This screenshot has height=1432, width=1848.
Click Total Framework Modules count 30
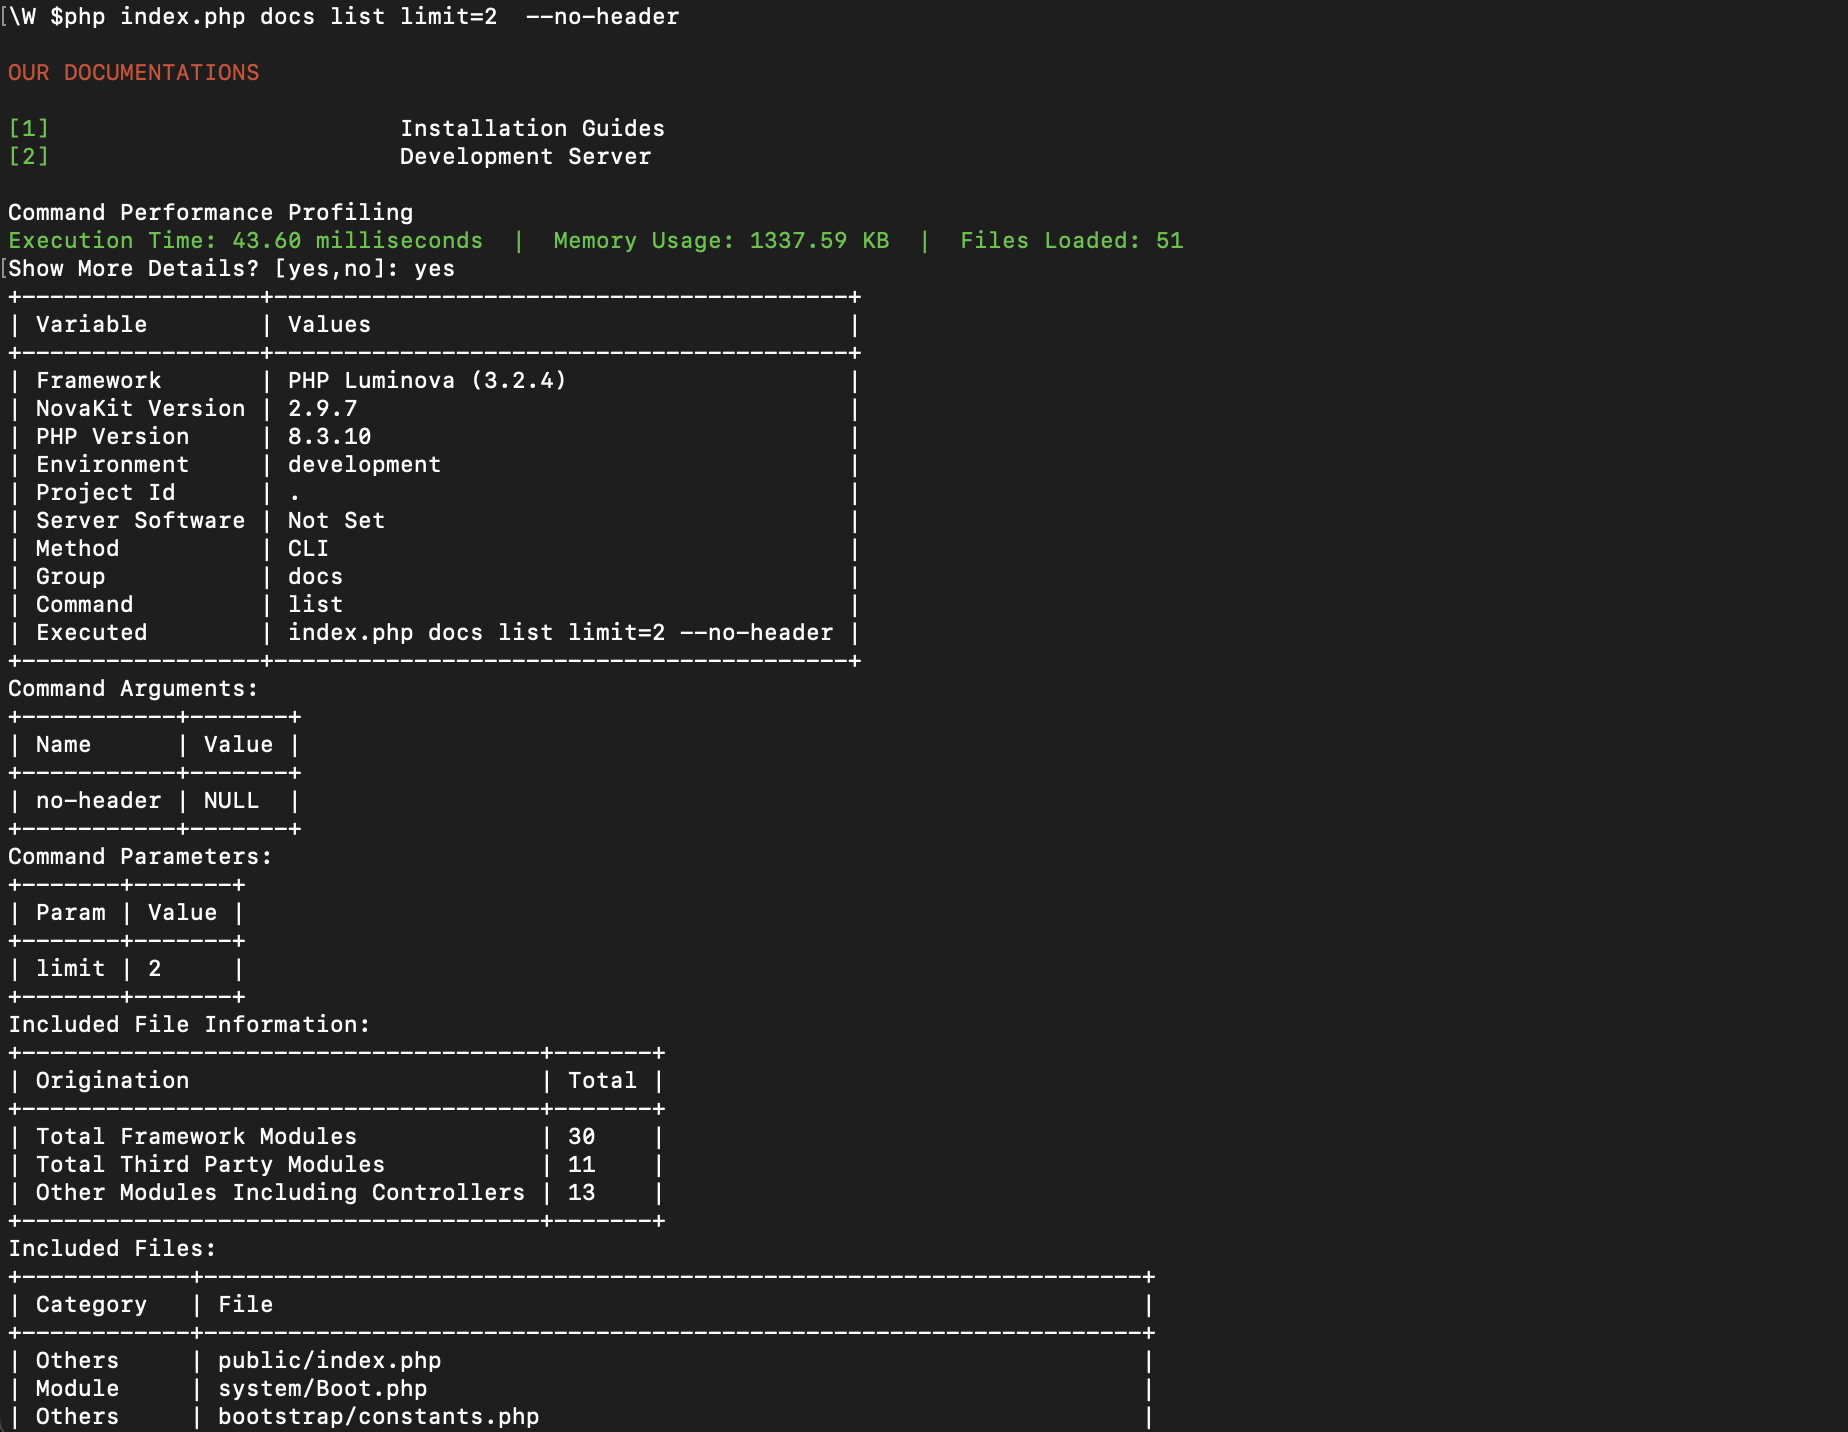point(581,1137)
